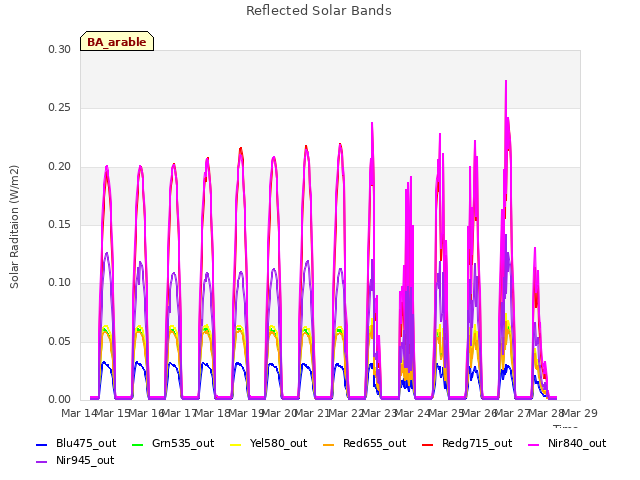The height and width of the screenshot is (480, 640).
Task: Click the 0.25 y-axis tick label
Action: [60, 108]
